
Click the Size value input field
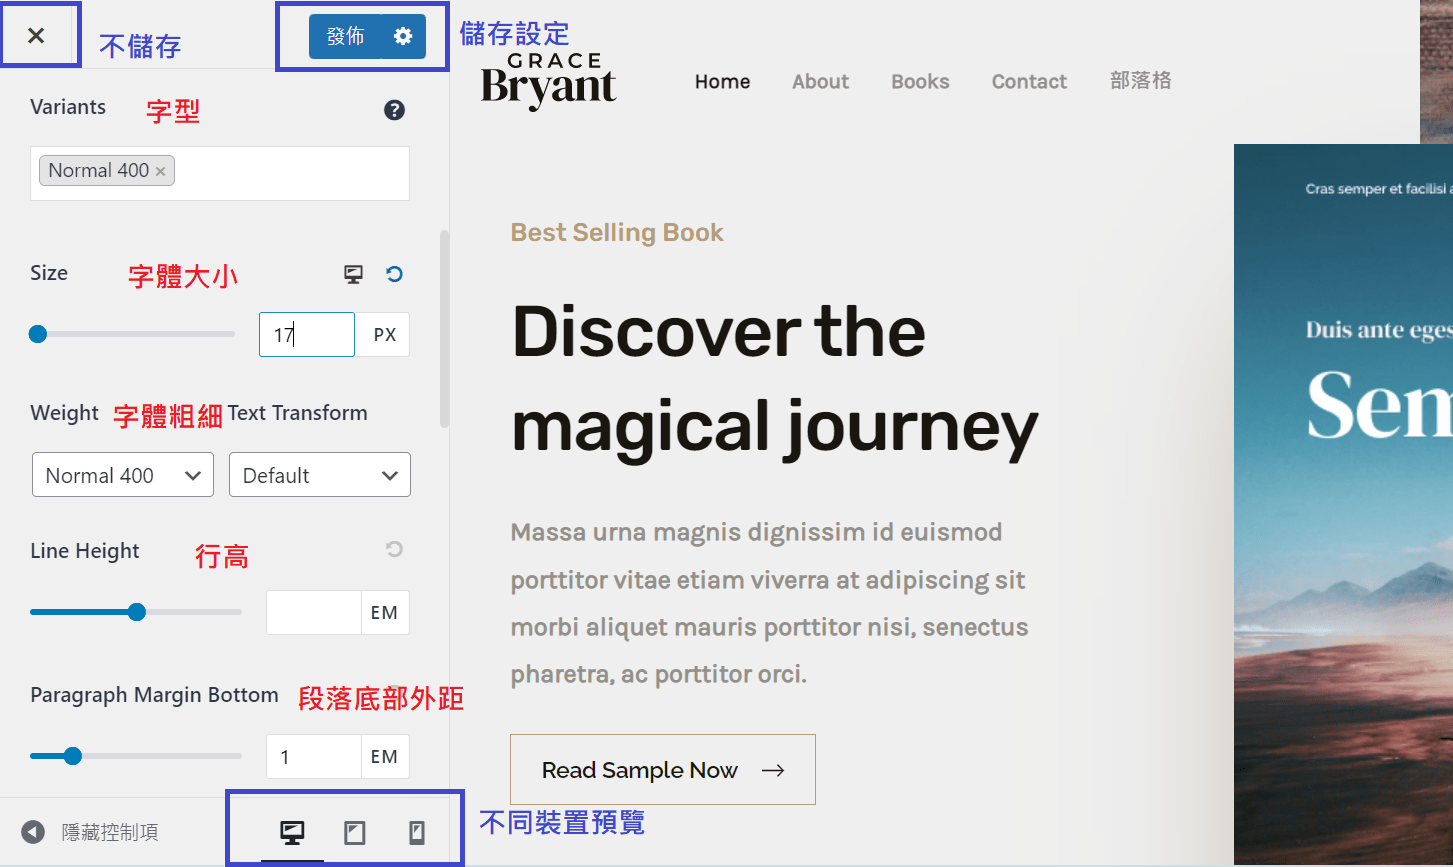307,334
